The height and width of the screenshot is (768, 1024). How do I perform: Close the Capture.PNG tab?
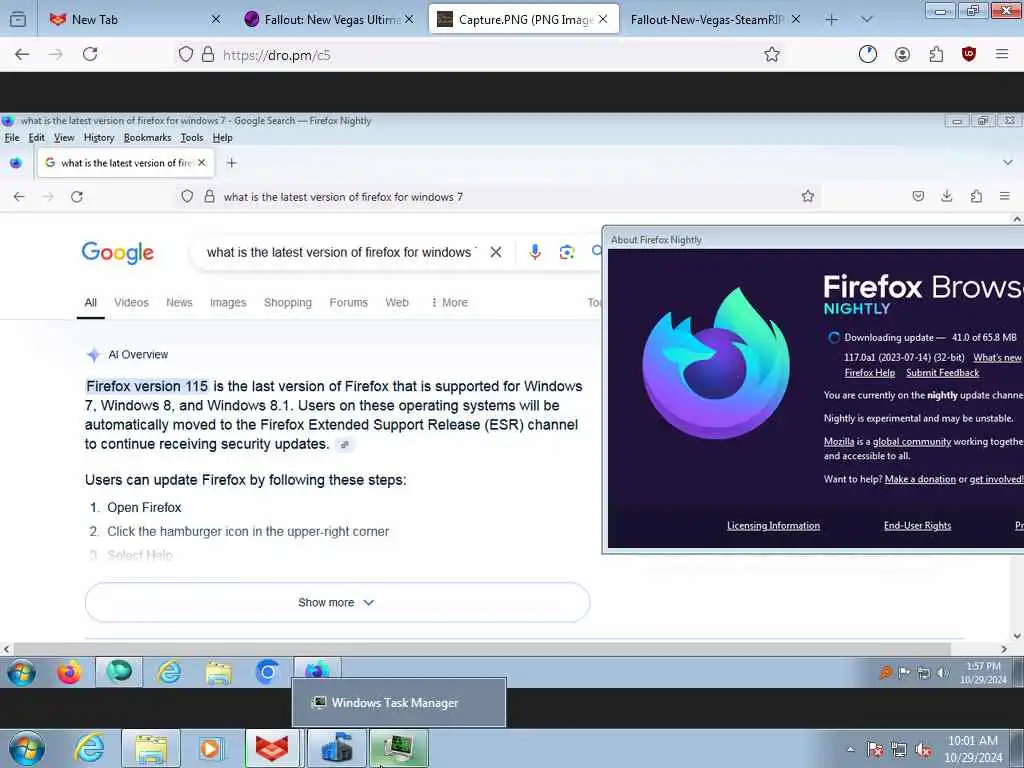tap(603, 20)
